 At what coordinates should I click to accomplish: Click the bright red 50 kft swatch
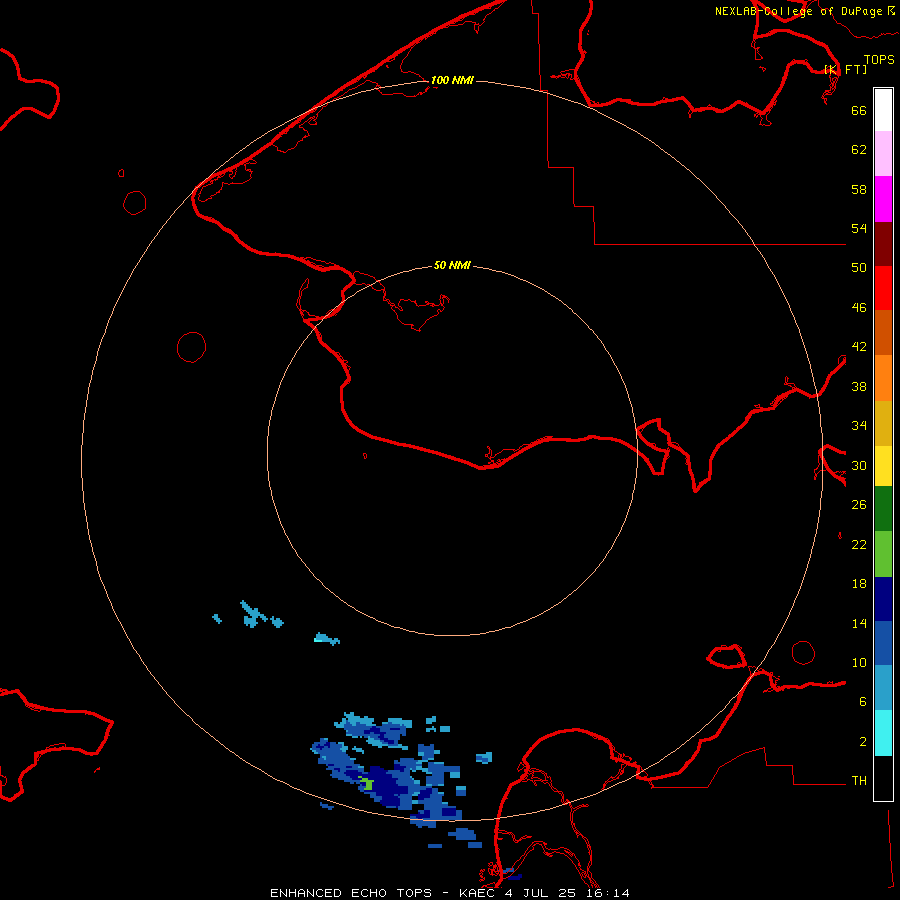[x=883, y=288]
